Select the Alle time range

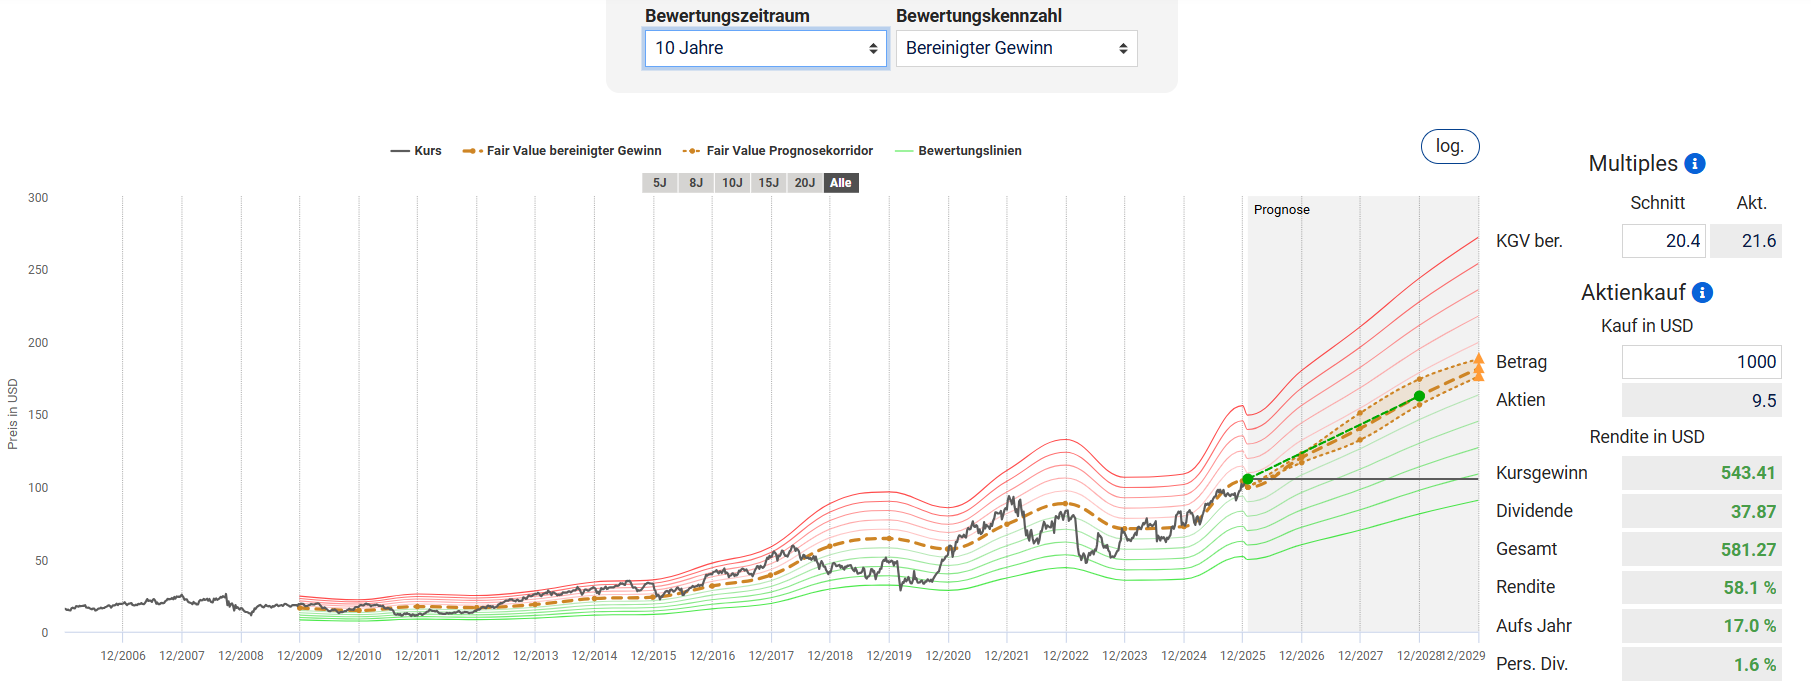[x=841, y=183]
